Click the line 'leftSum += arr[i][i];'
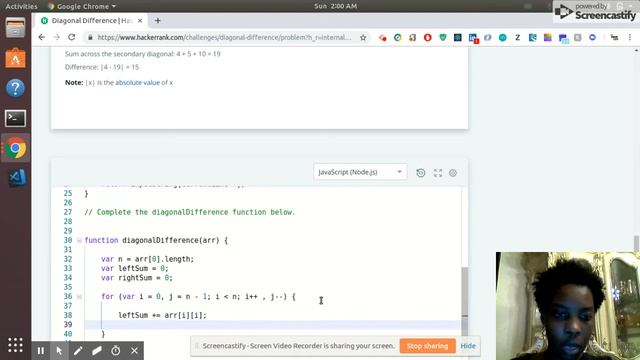The height and width of the screenshot is (360, 640). point(162,315)
